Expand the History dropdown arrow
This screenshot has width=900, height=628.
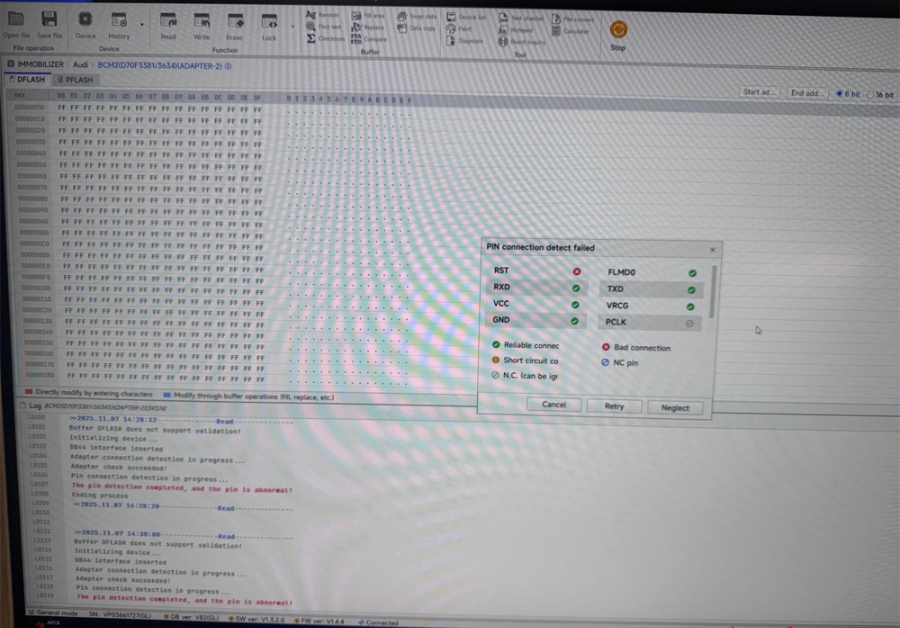pyautogui.click(x=141, y=23)
